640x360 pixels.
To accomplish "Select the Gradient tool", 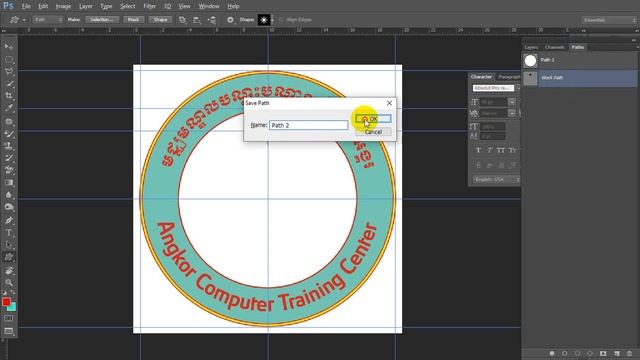I will tap(9, 183).
